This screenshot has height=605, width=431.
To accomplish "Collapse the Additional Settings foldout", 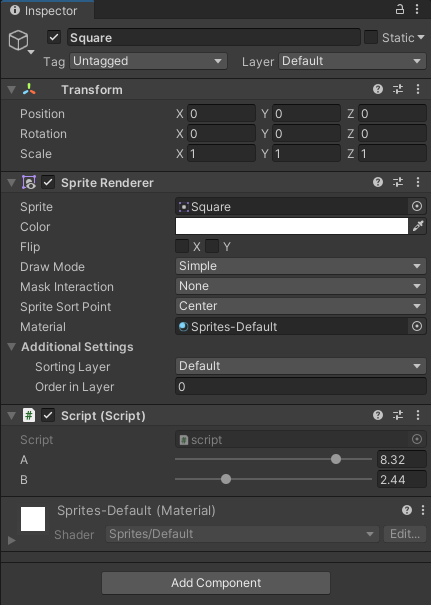I will (12, 347).
